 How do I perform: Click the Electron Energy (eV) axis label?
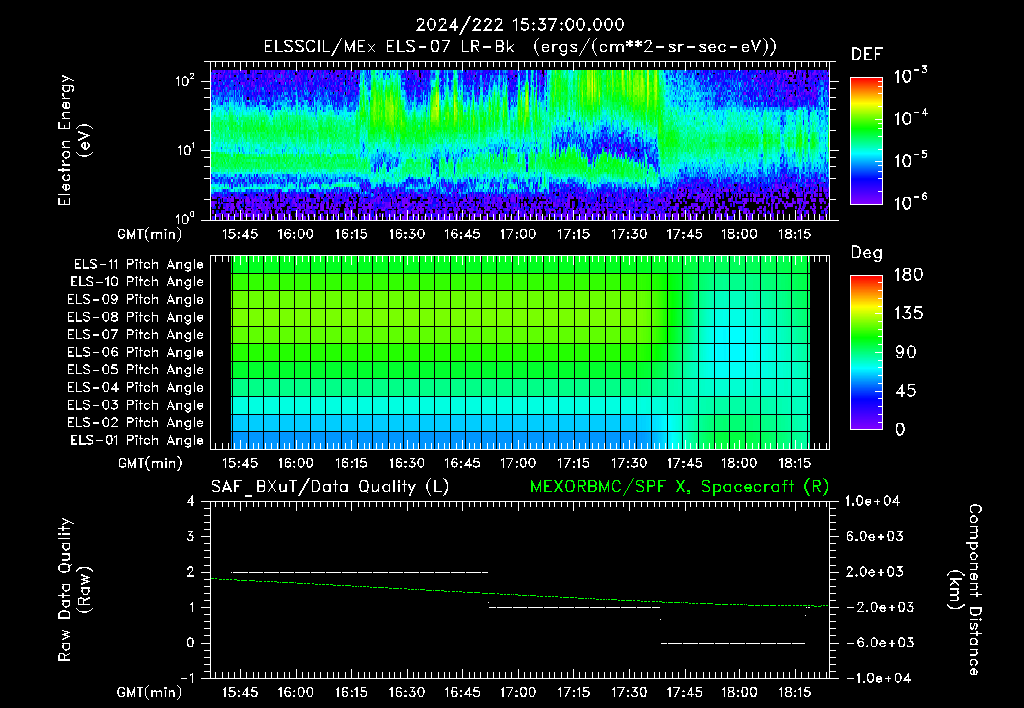point(74,140)
